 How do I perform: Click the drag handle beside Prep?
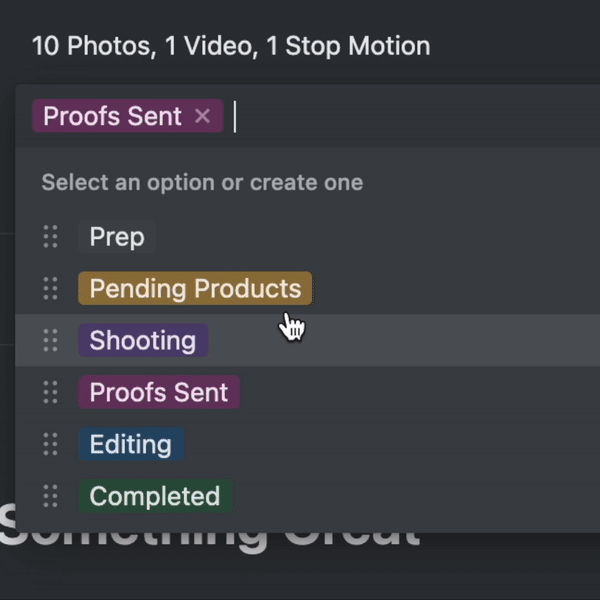(x=50, y=237)
